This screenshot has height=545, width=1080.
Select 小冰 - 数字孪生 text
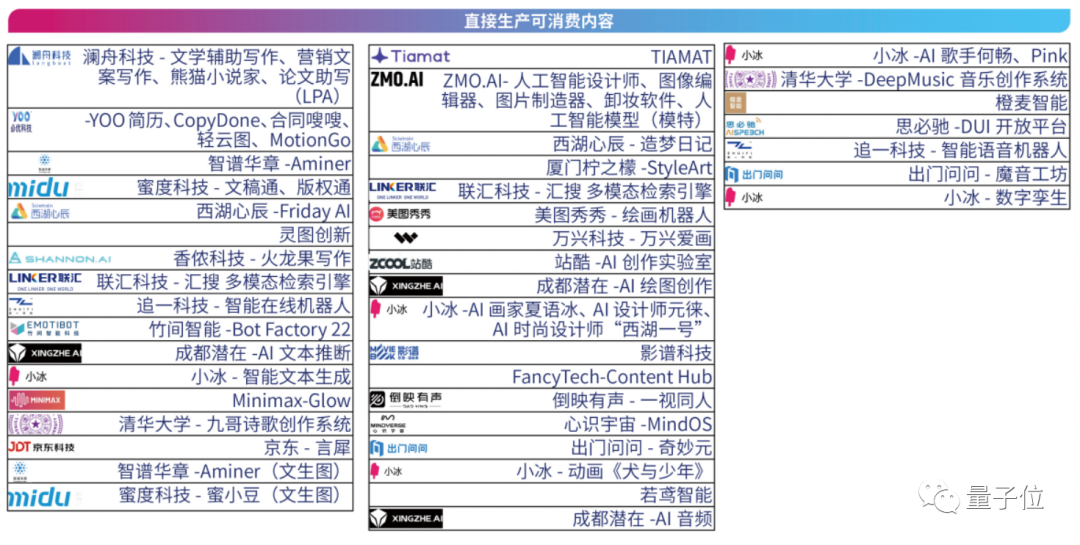[x=1006, y=198]
